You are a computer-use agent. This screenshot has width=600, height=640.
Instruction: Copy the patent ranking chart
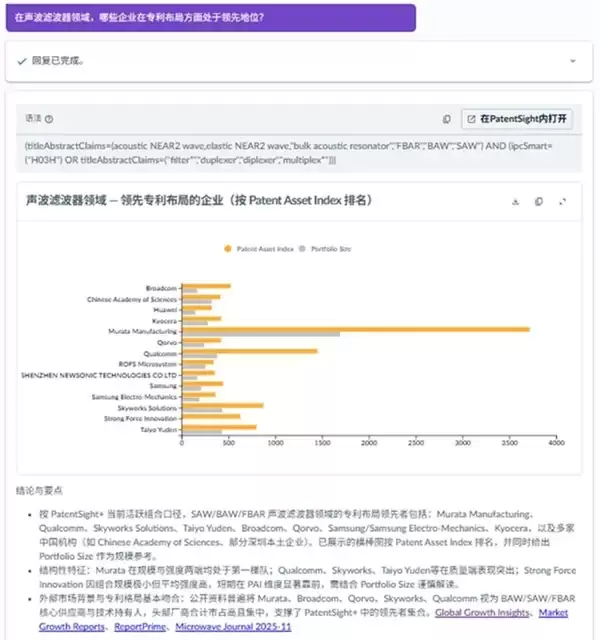539,201
